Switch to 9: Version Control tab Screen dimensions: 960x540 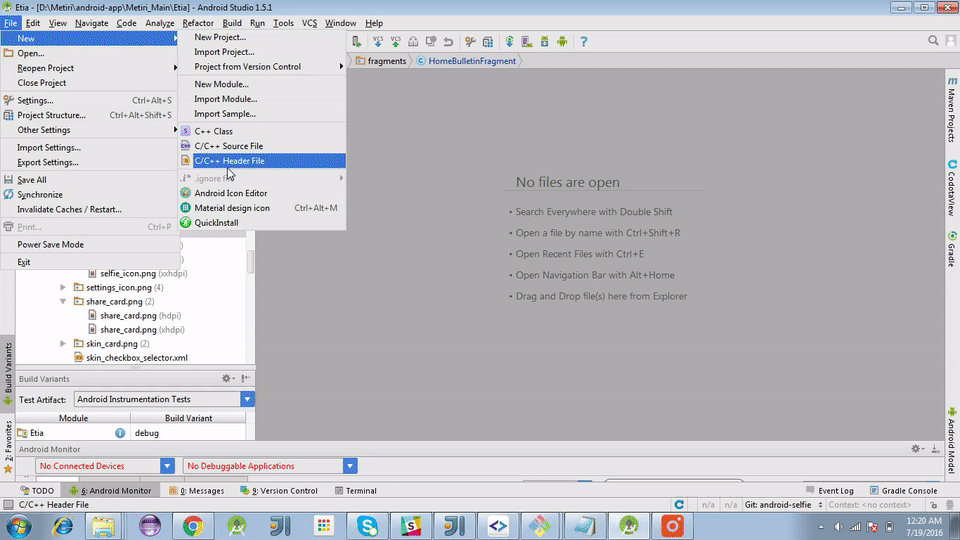click(x=279, y=490)
